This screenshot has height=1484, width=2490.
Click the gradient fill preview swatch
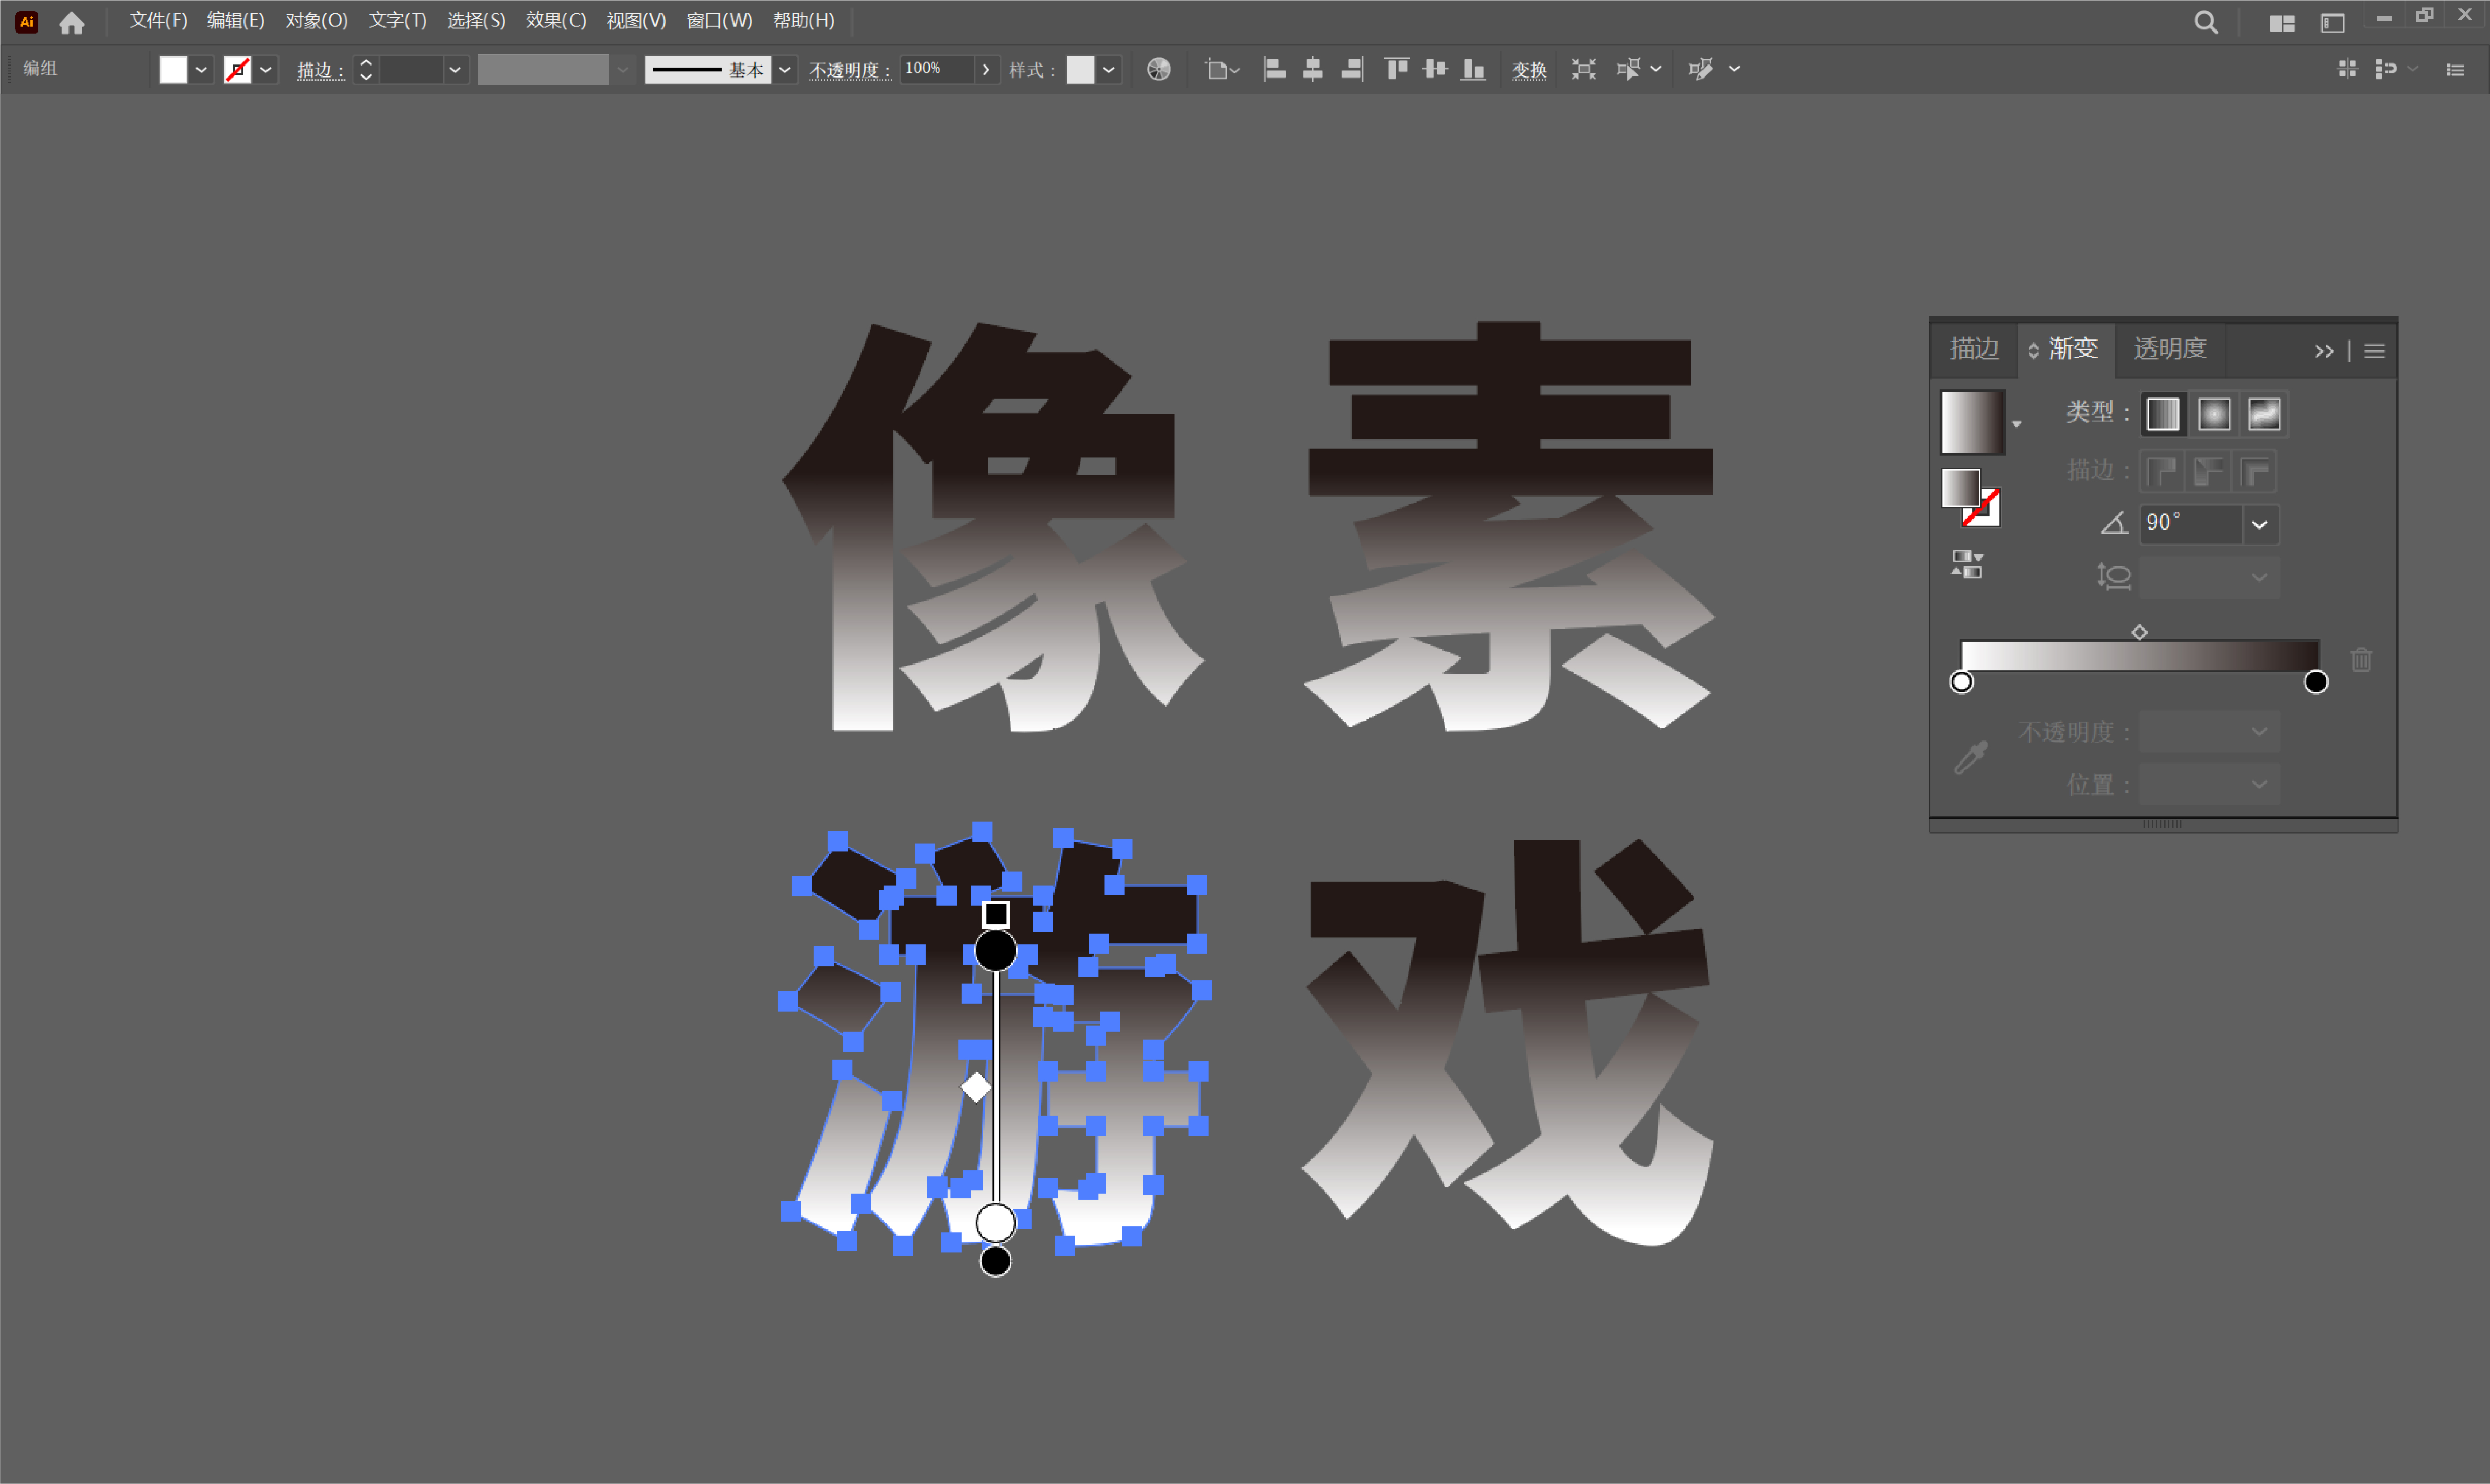[1972, 422]
